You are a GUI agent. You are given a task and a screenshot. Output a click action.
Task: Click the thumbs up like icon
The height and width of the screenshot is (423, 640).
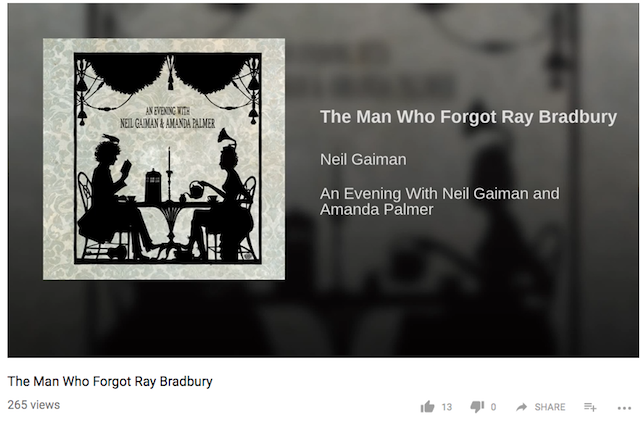point(427,406)
